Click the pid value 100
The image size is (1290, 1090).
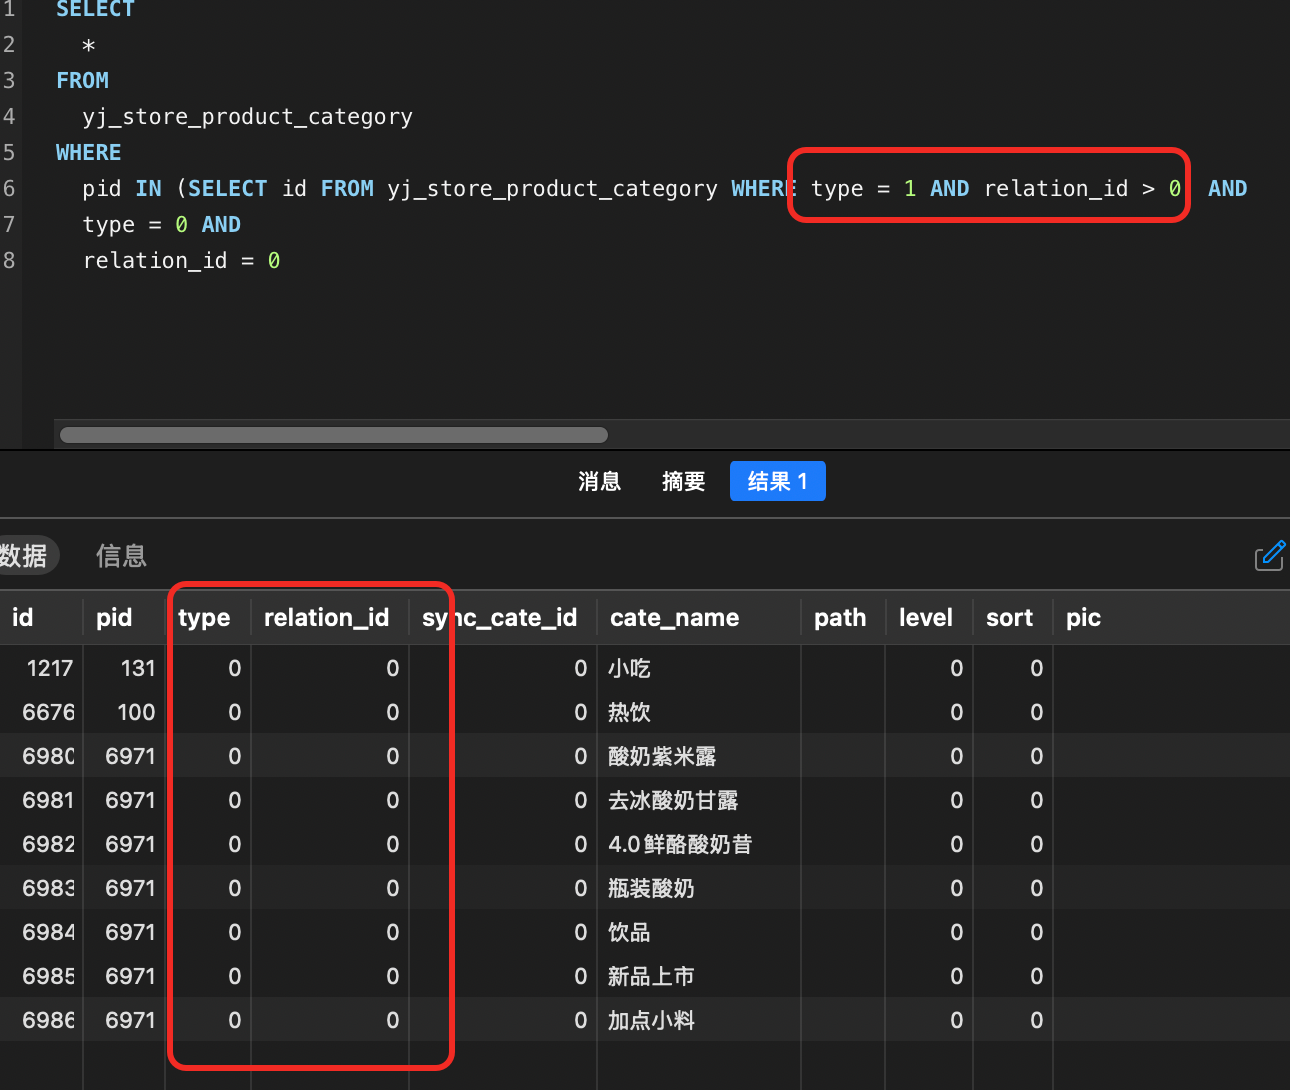(x=136, y=712)
